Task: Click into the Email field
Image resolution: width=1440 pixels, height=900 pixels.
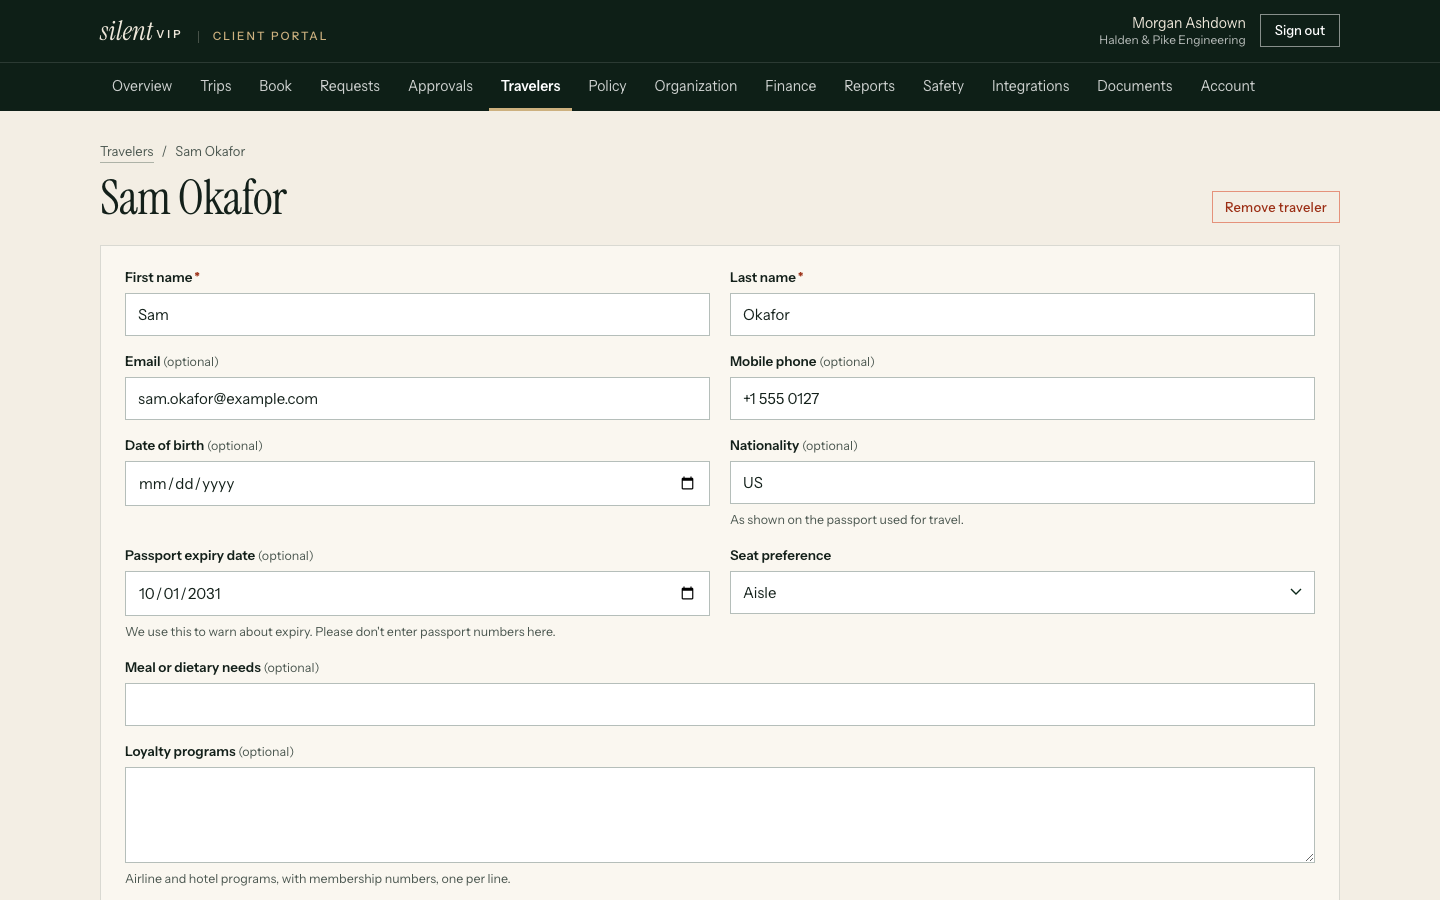Action: [x=417, y=399]
